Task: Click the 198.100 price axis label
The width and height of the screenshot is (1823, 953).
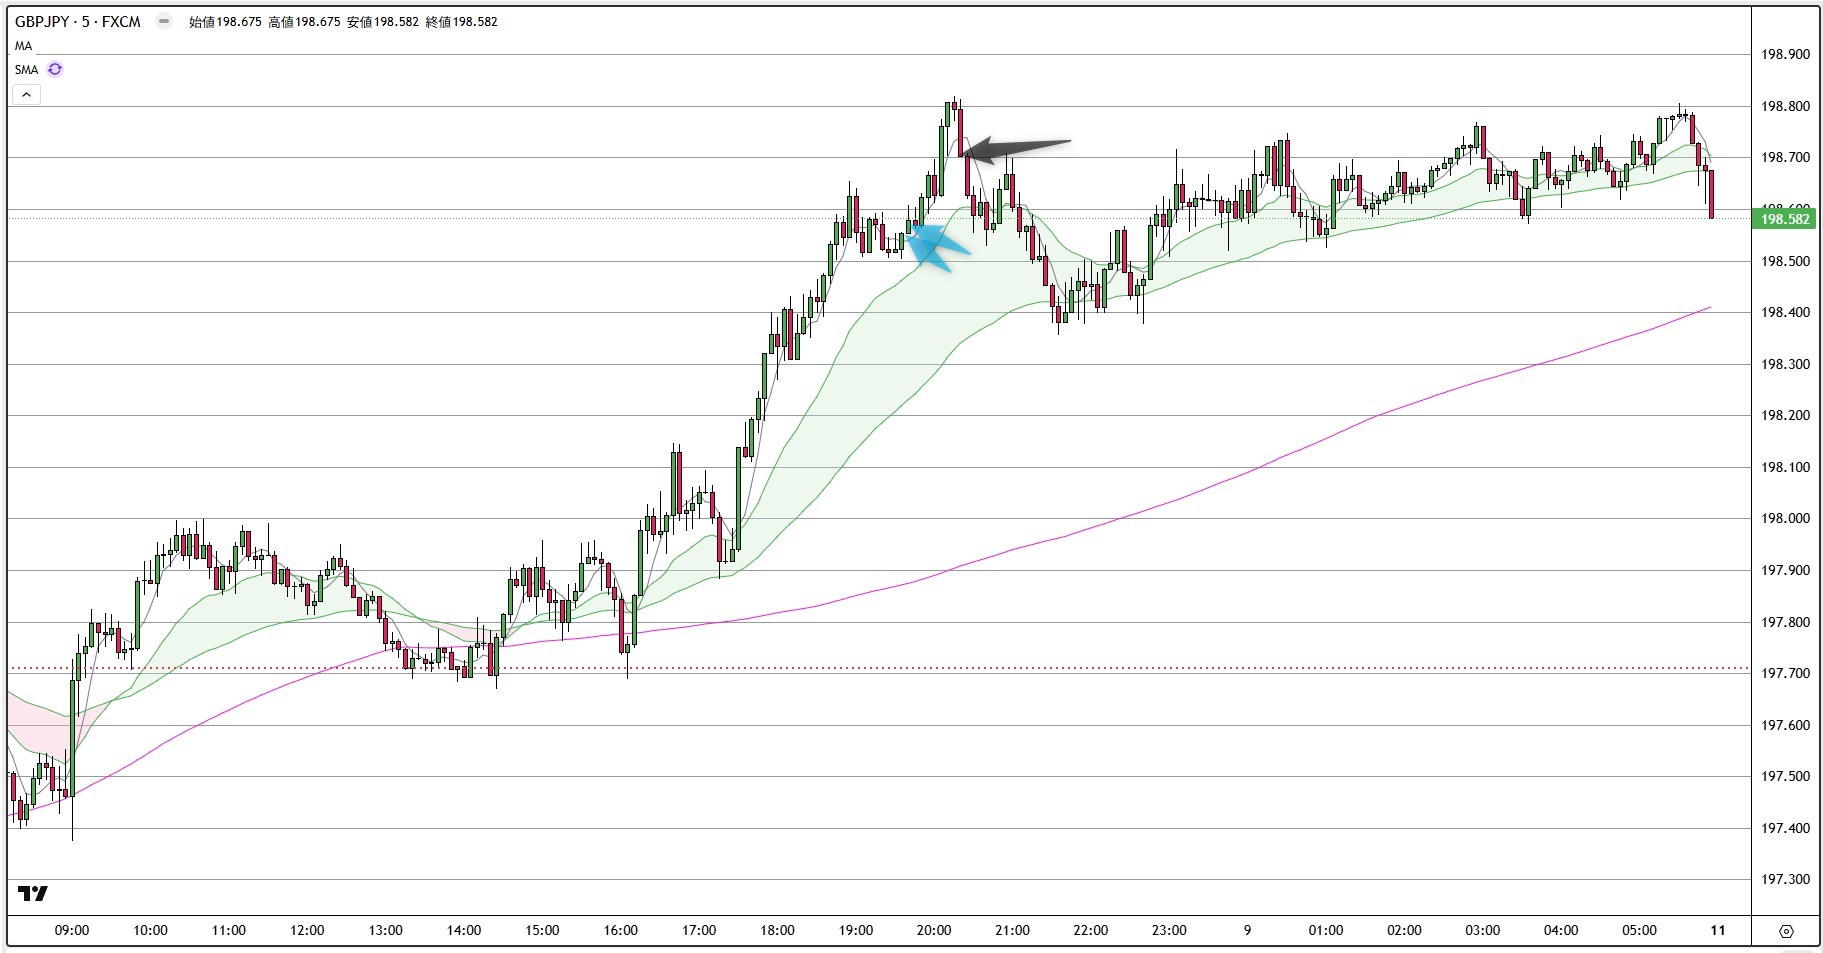Action: pyautogui.click(x=1785, y=467)
